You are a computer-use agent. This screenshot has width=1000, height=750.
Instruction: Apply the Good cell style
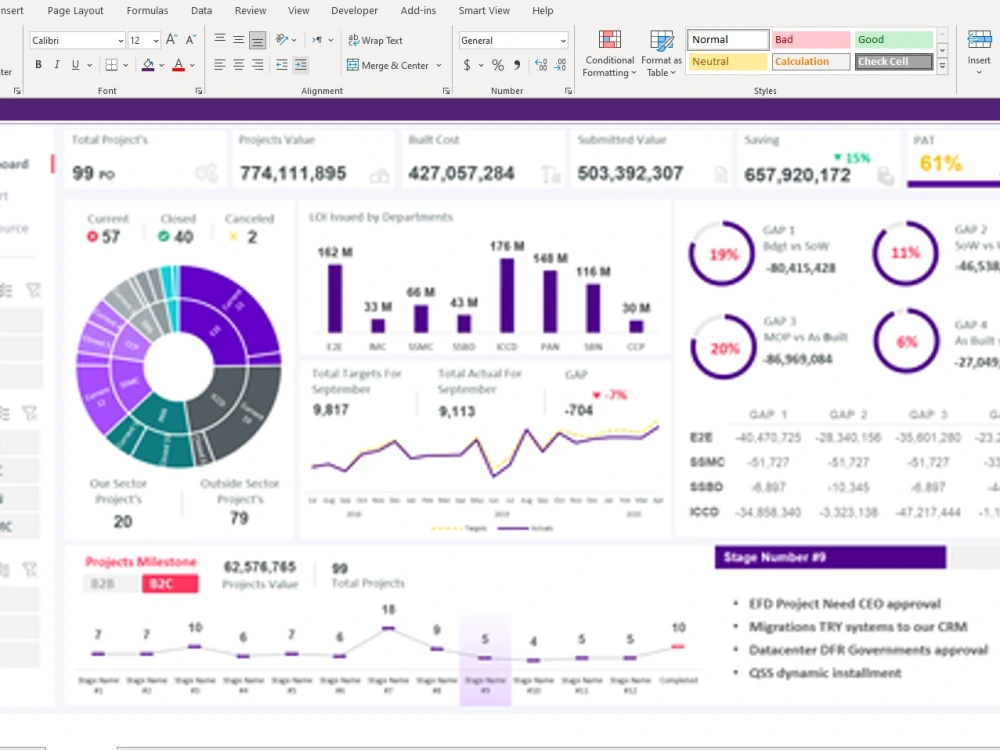pyautogui.click(x=893, y=39)
